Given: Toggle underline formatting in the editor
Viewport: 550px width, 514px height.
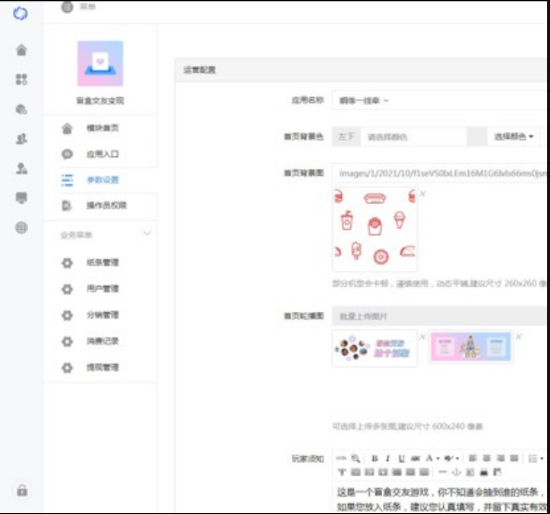Looking at the screenshot, I should [x=402, y=458].
